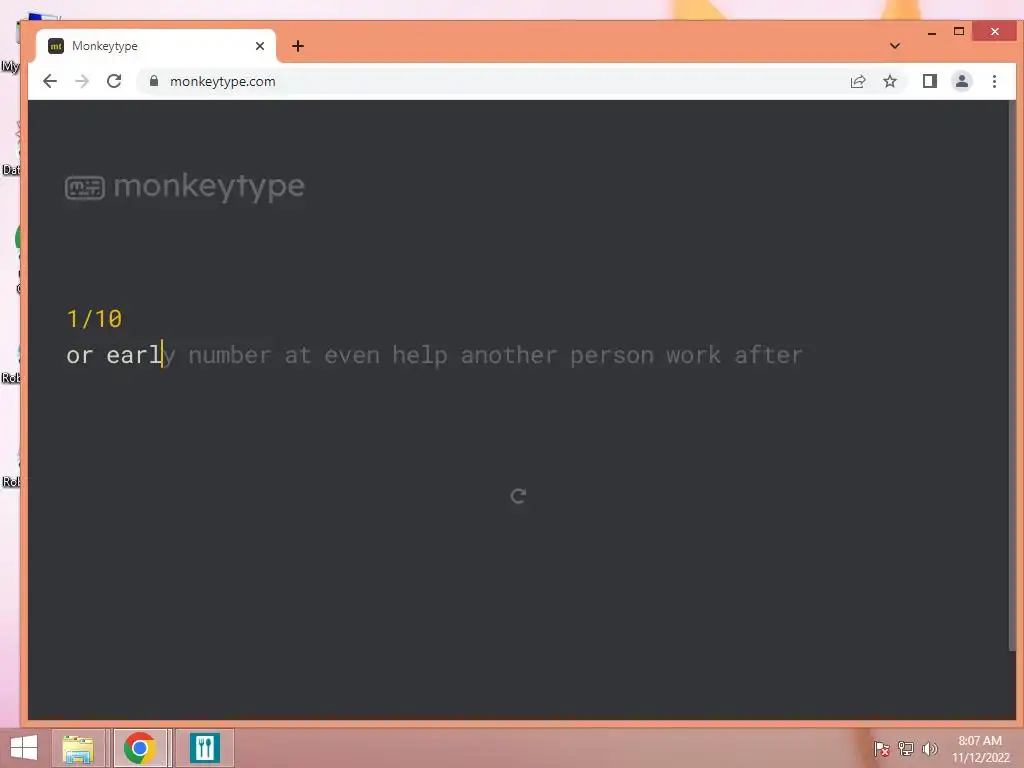Click the monkeytype logo icon
This screenshot has height=768, width=1024.
pyautogui.click(x=85, y=188)
